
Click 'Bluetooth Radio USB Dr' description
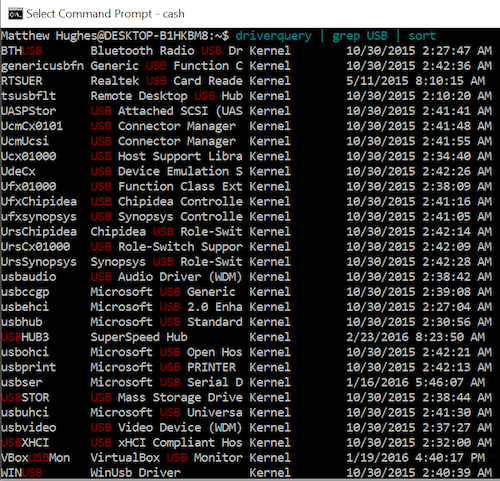tap(166, 51)
